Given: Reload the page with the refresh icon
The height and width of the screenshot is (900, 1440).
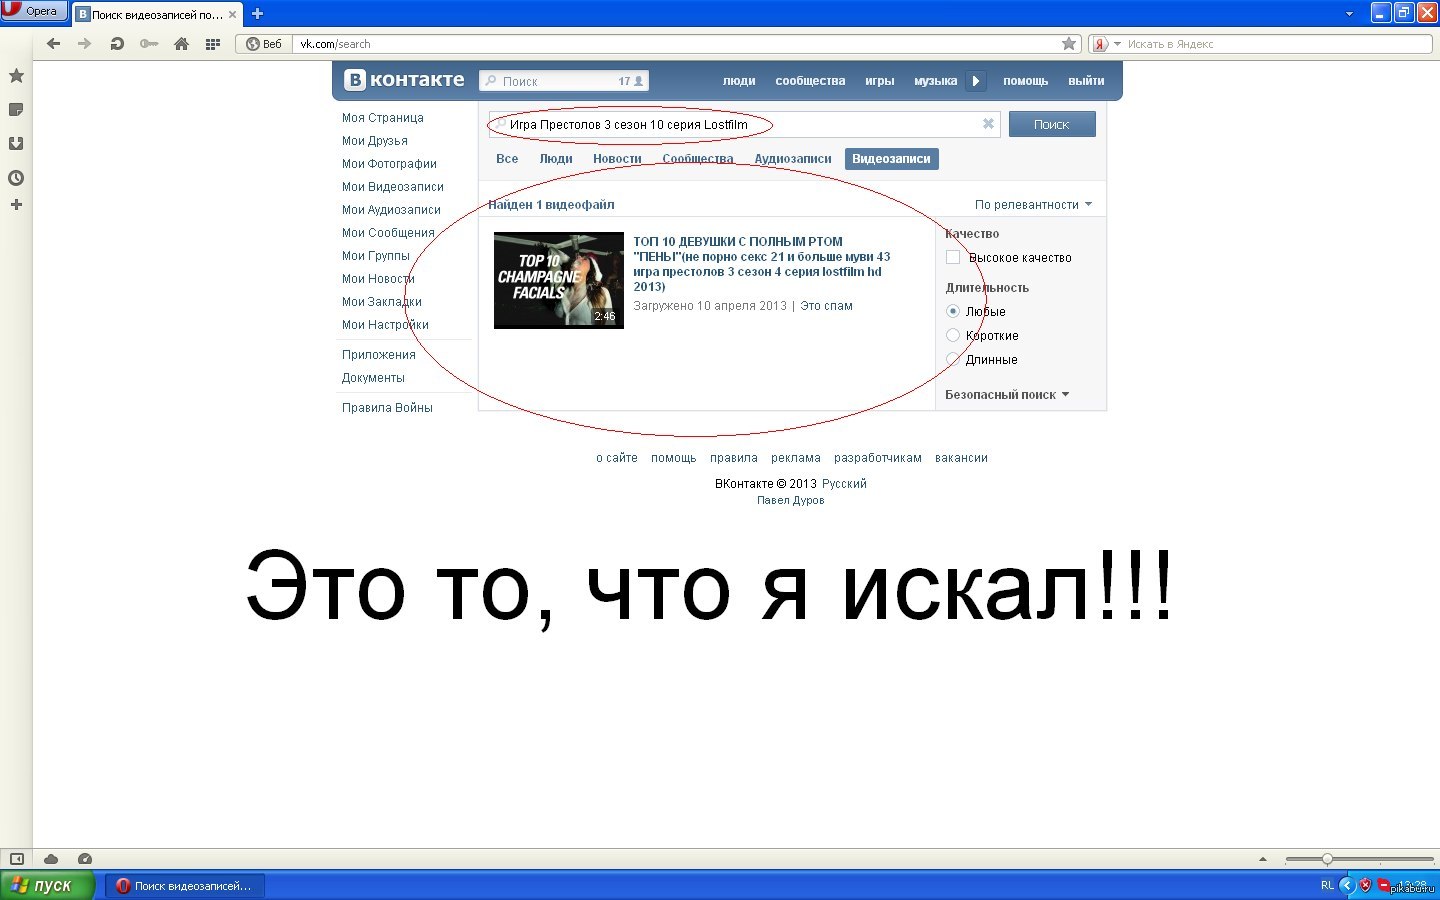Looking at the screenshot, I should pyautogui.click(x=117, y=44).
